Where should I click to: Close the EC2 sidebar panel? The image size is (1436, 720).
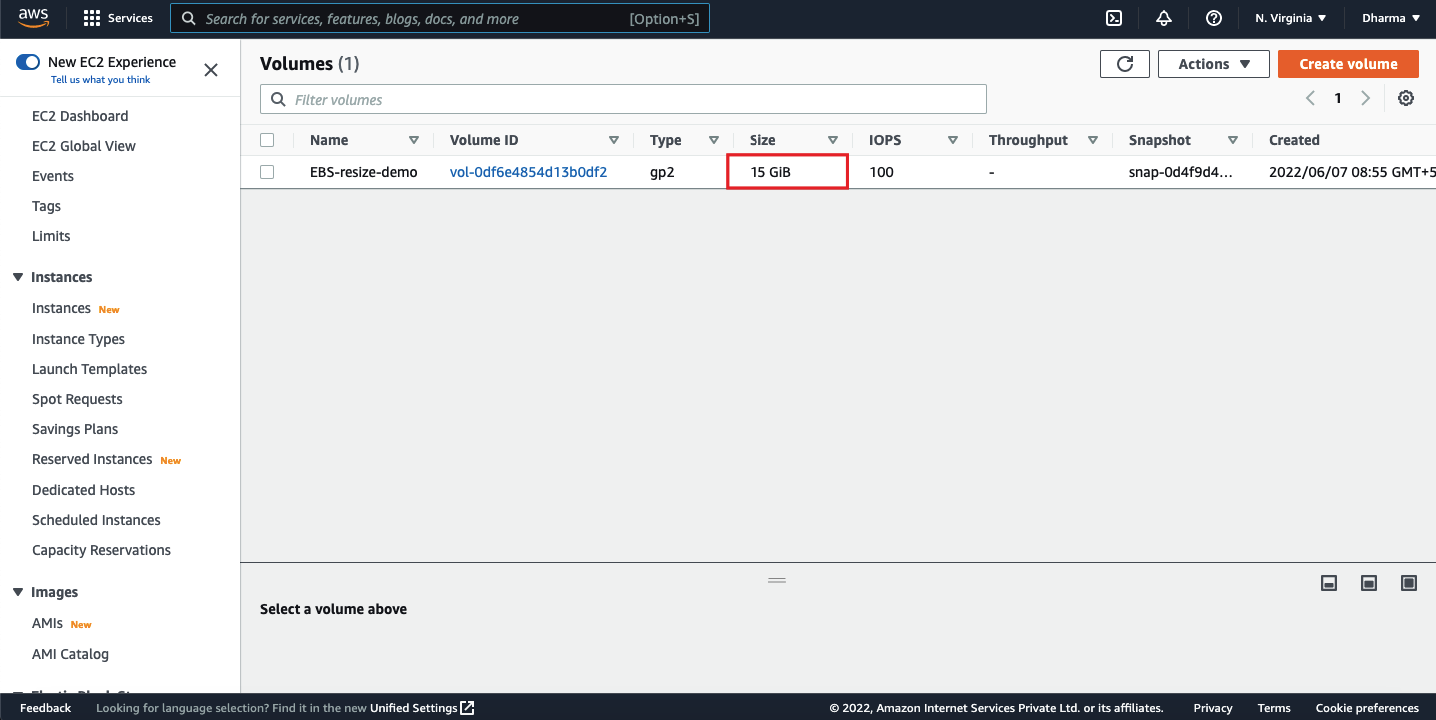pyautogui.click(x=211, y=70)
